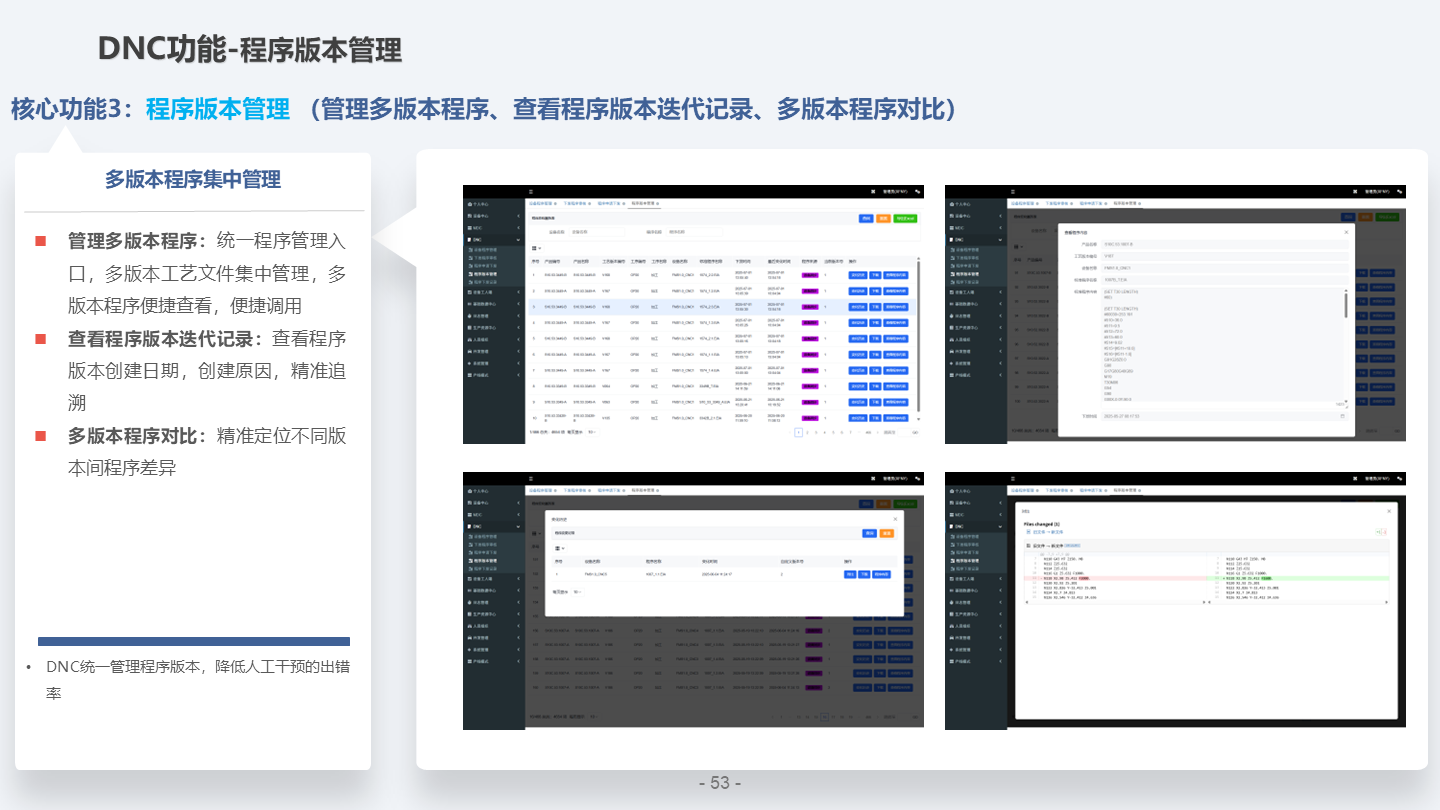Image resolution: width=1440 pixels, height=810 pixels.
Task: Click blue query button in history dialog
Action: point(869,533)
